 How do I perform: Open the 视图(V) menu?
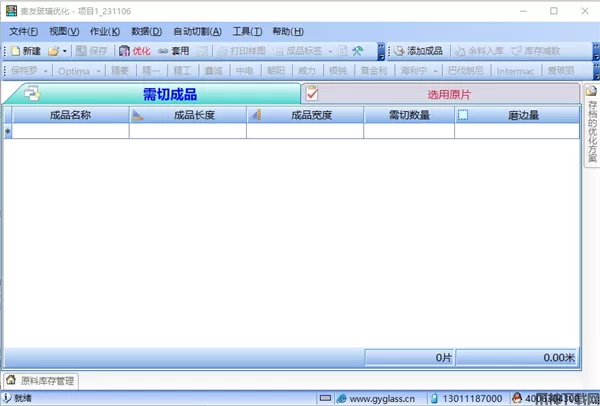[x=64, y=31]
